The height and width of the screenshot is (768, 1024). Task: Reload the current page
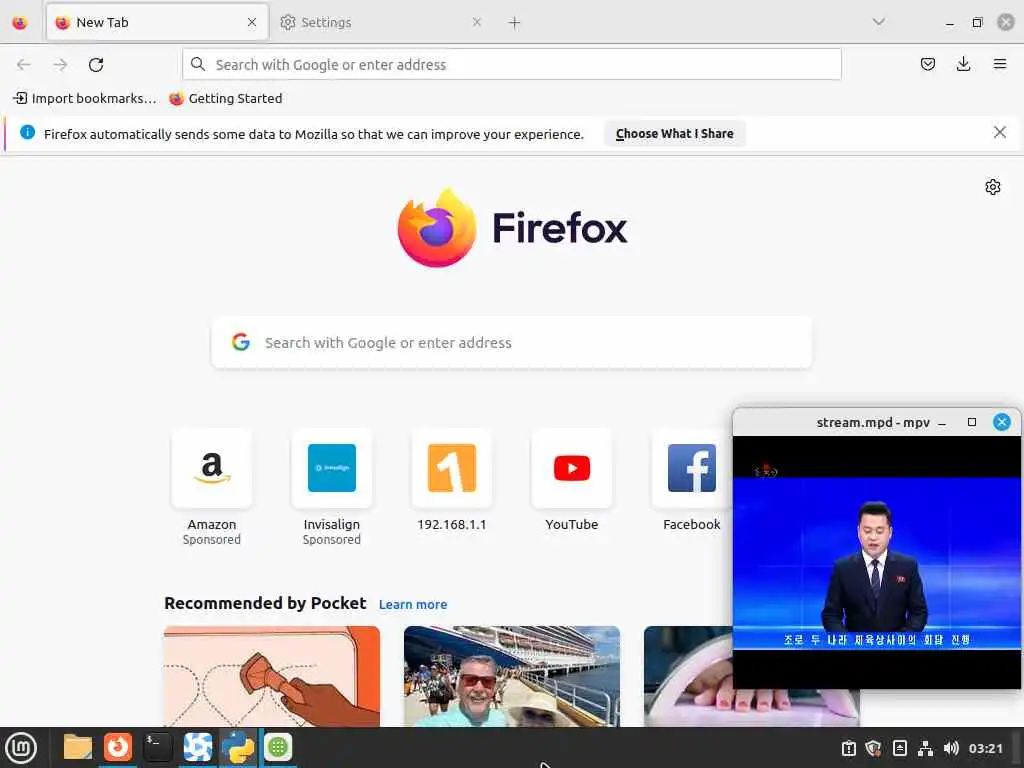click(x=96, y=65)
